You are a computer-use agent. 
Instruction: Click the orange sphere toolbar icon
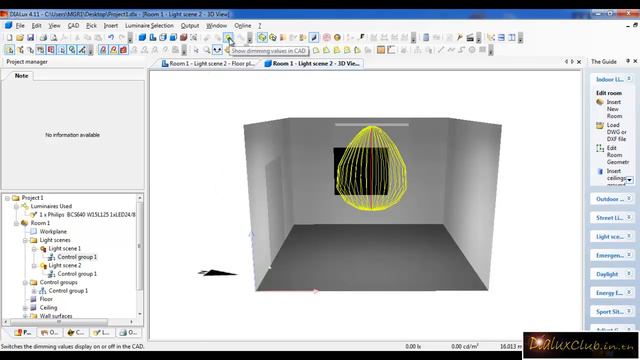click(337, 38)
